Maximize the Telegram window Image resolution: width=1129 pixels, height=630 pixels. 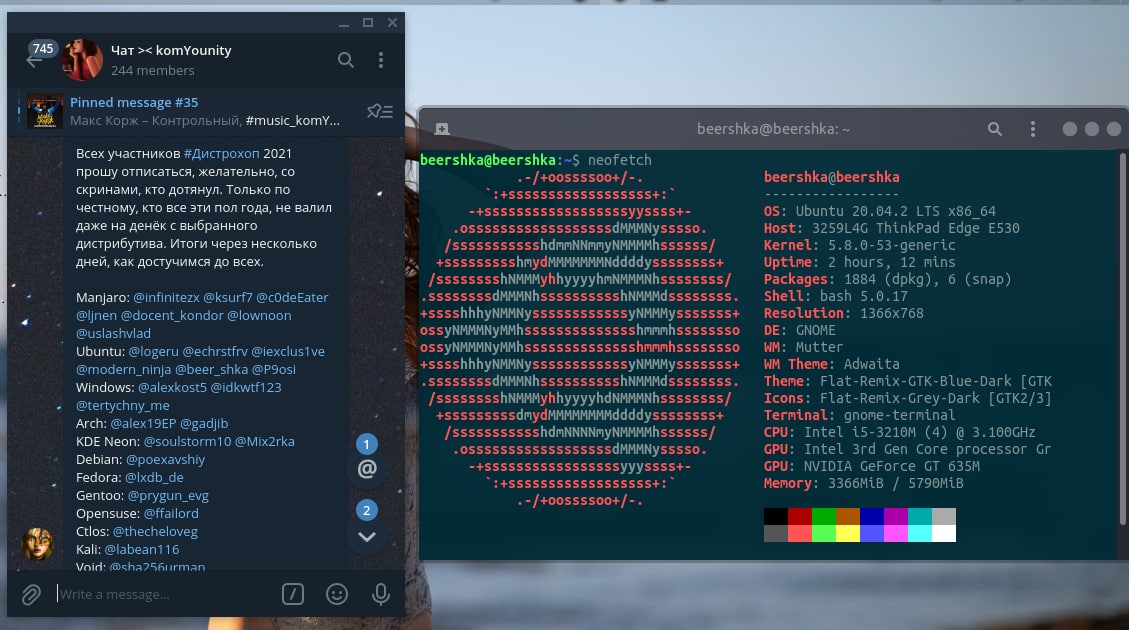click(x=368, y=23)
